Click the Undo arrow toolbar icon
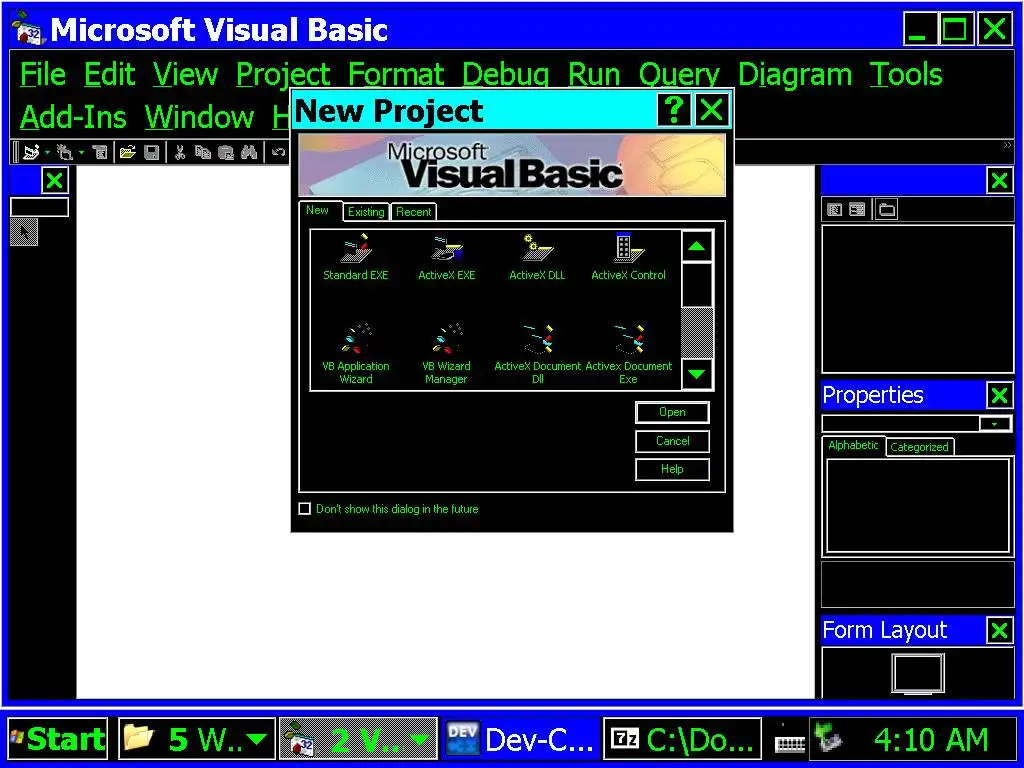1024x768 pixels. point(278,153)
